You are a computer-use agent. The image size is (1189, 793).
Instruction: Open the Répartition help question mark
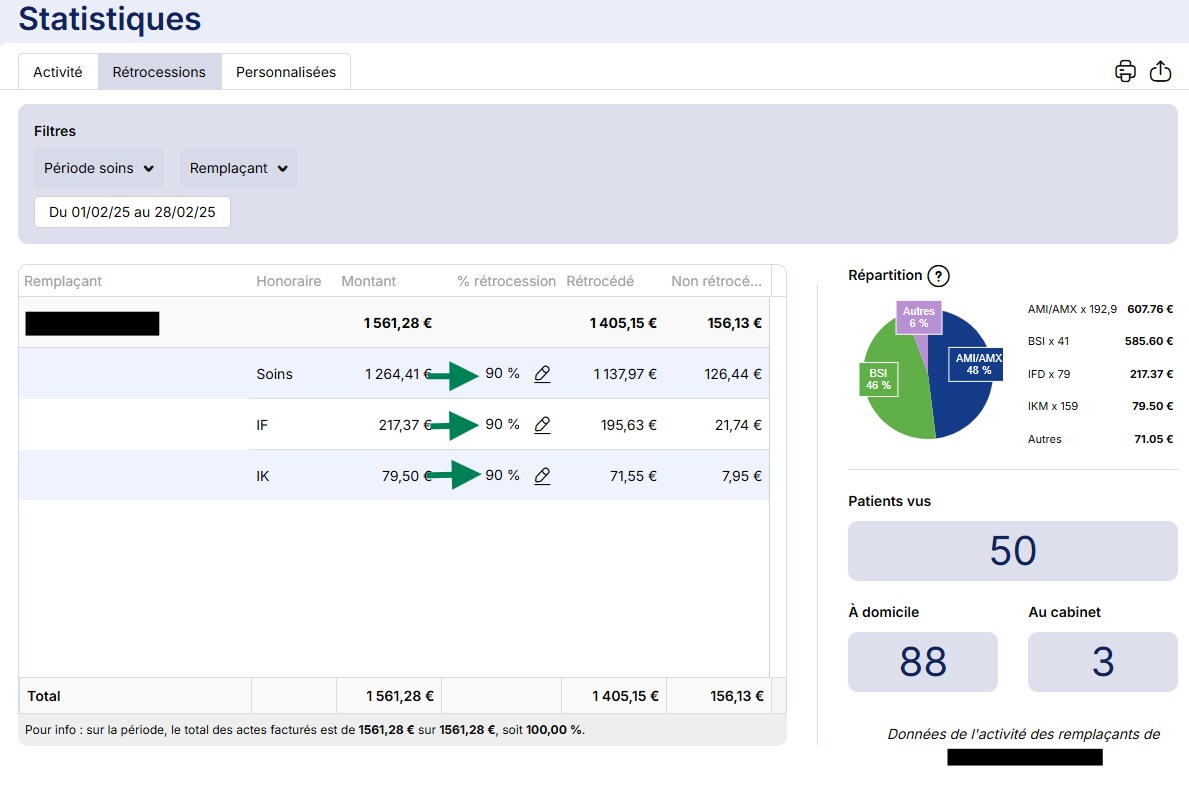click(x=937, y=276)
